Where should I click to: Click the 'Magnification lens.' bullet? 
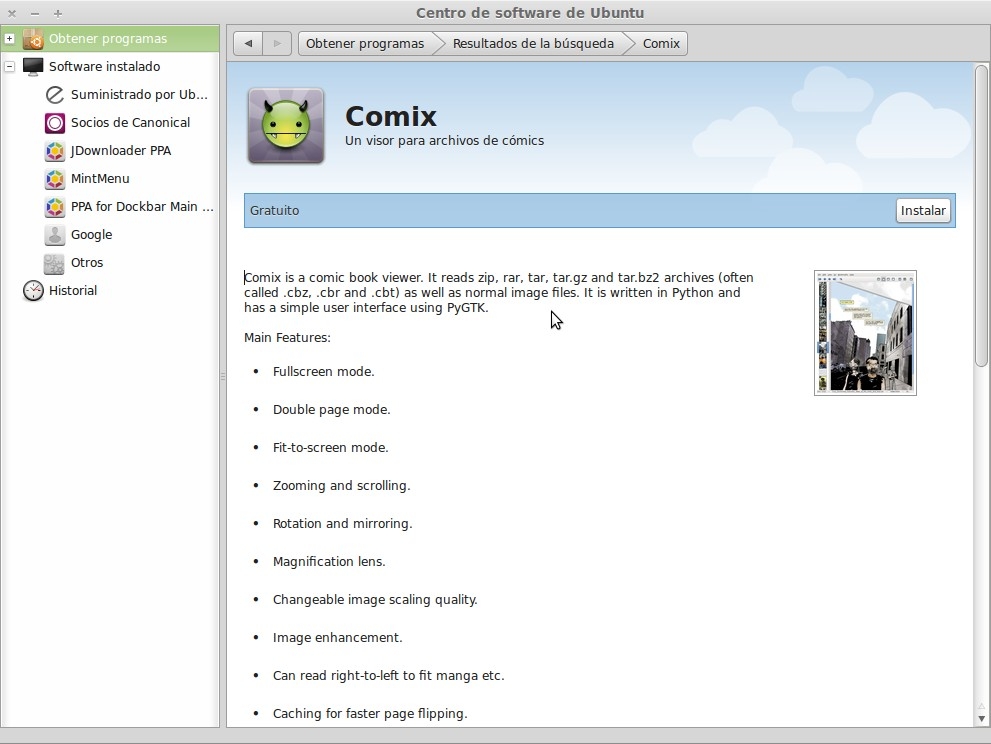329,561
